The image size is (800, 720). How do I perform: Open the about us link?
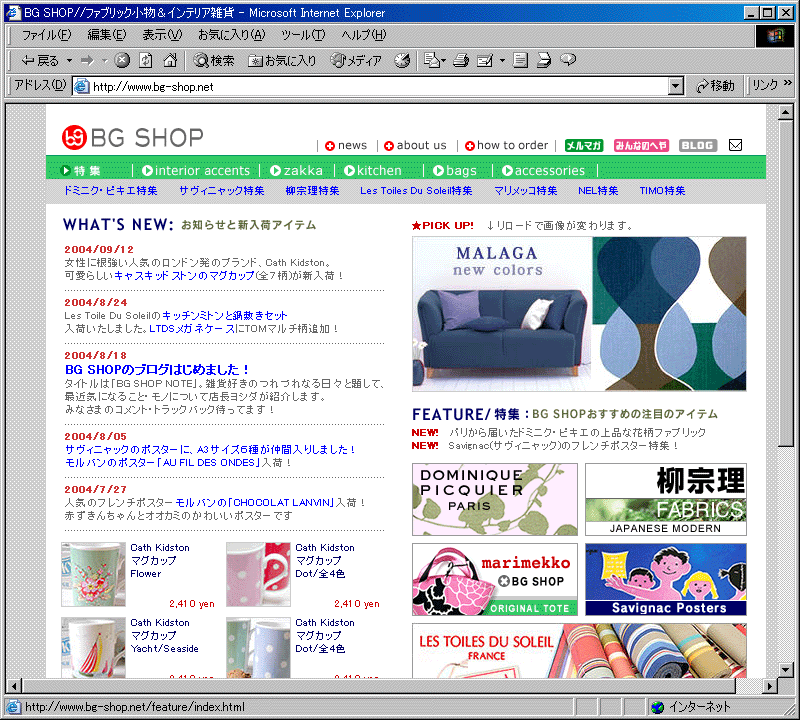pyautogui.click(x=415, y=145)
